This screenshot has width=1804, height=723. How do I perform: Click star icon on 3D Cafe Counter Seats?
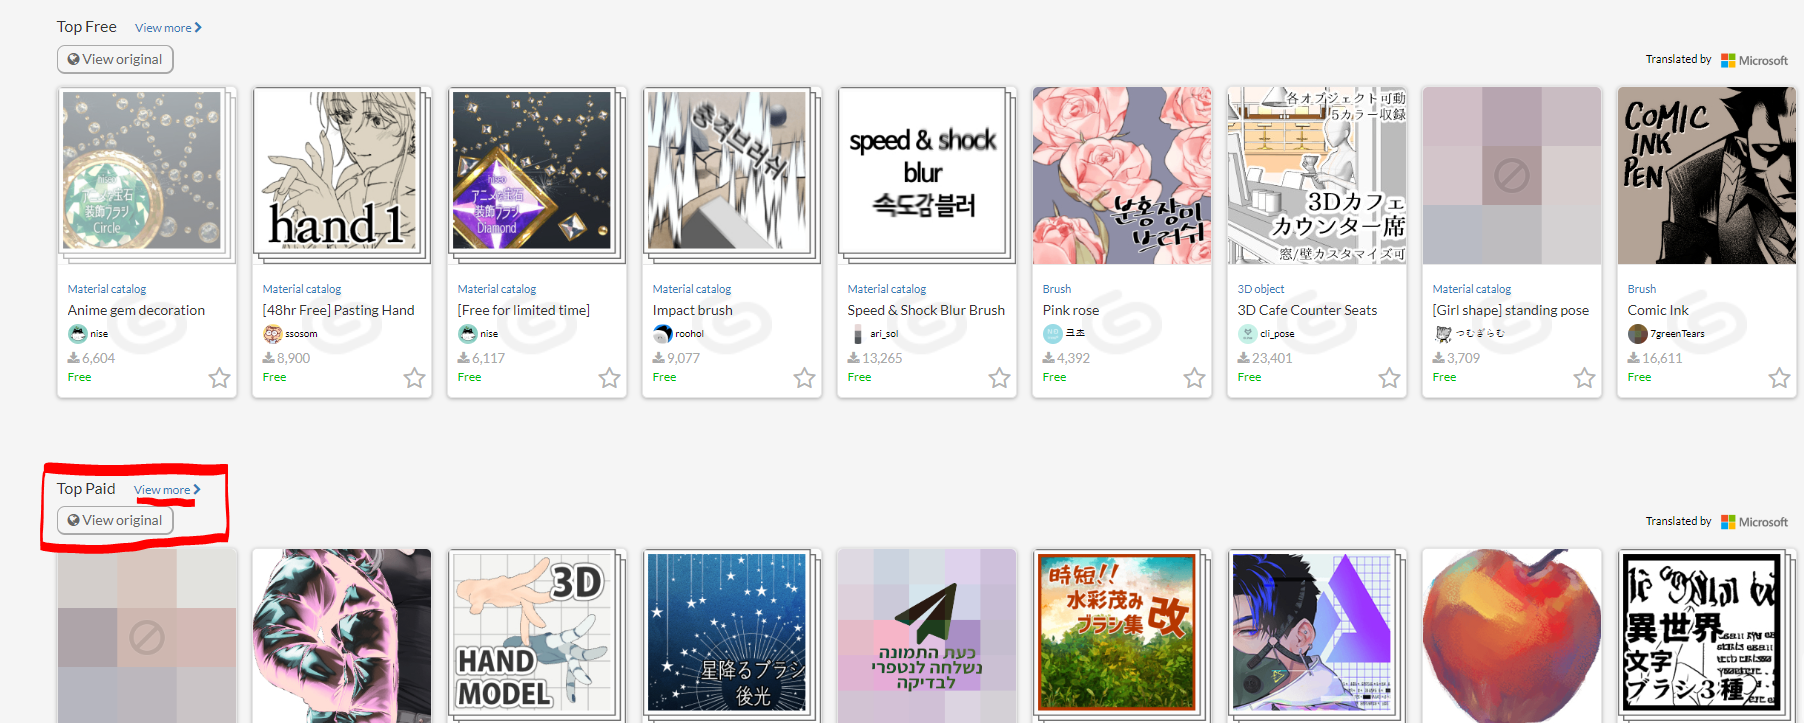1389,378
